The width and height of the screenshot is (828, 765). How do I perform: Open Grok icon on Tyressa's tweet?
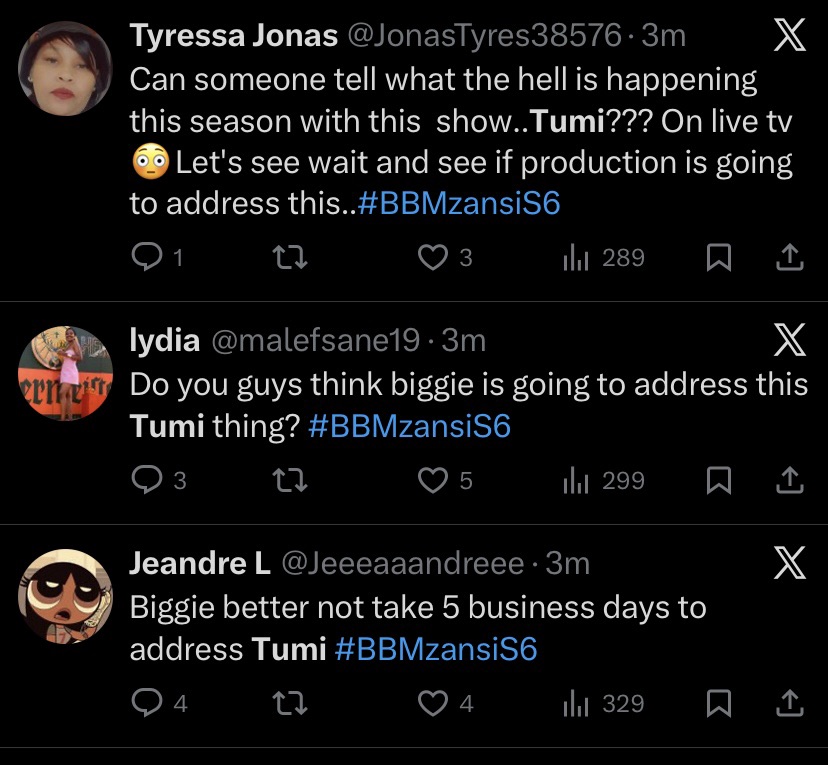click(x=790, y=38)
